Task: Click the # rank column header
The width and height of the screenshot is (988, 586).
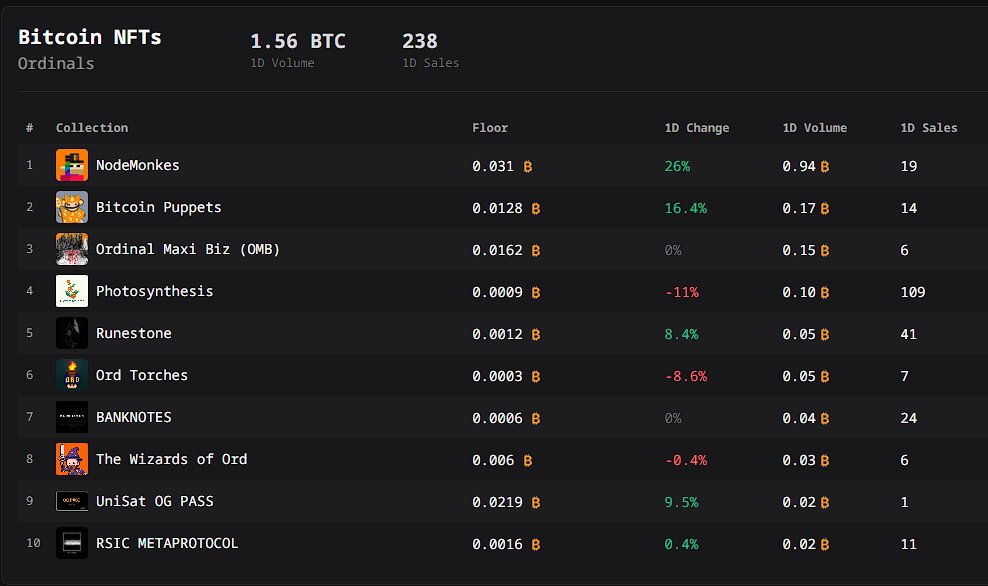Action: coord(30,128)
